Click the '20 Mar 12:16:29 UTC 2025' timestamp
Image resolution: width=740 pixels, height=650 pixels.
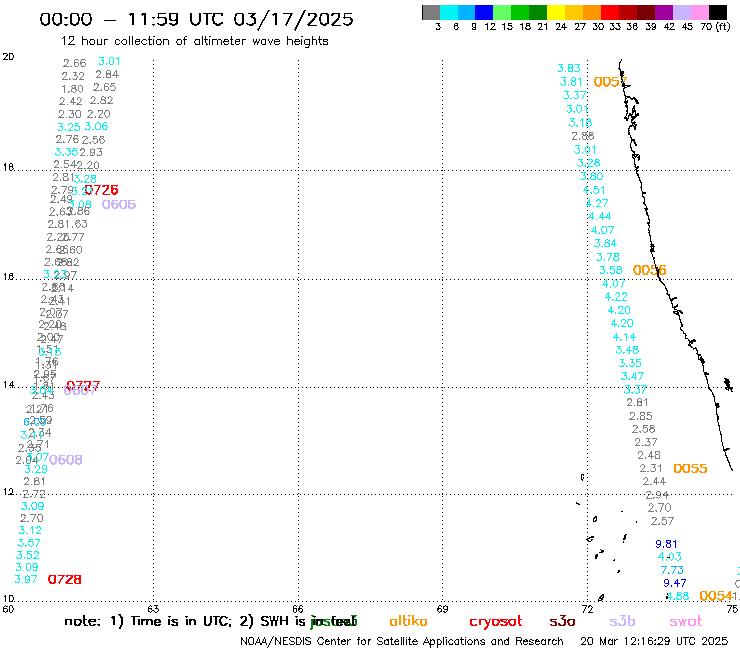click(654, 642)
